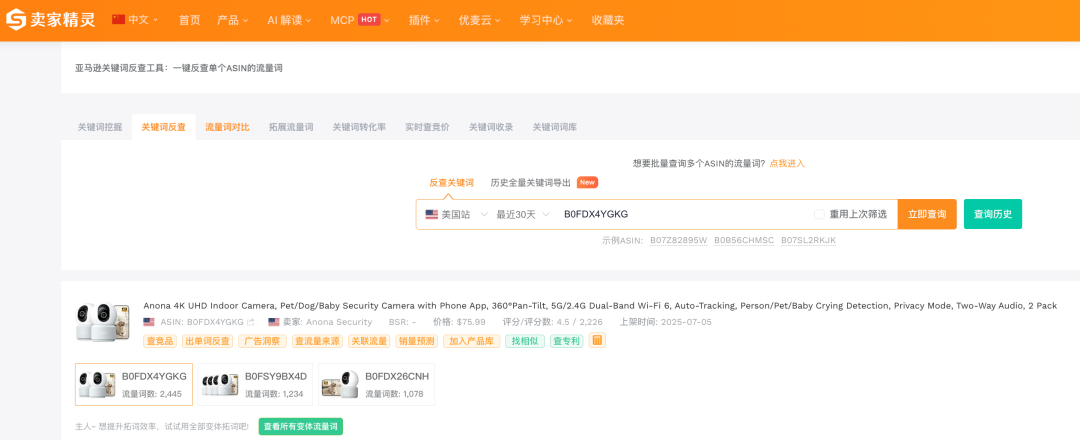Select variant card B0FDX4YGKG

click(134, 384)
